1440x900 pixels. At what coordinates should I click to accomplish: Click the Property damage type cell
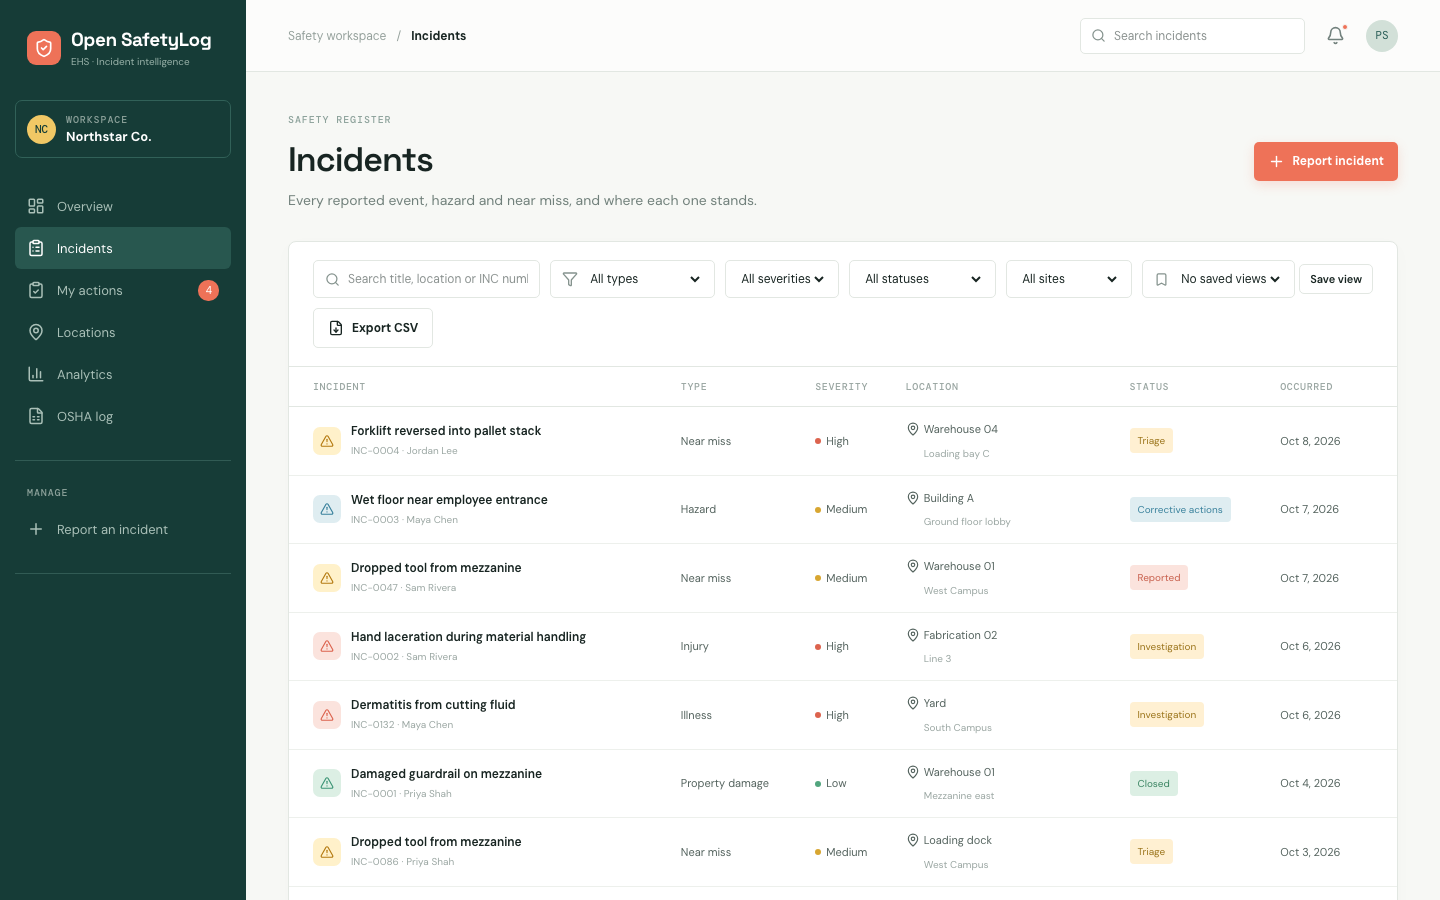coord(725,783)
